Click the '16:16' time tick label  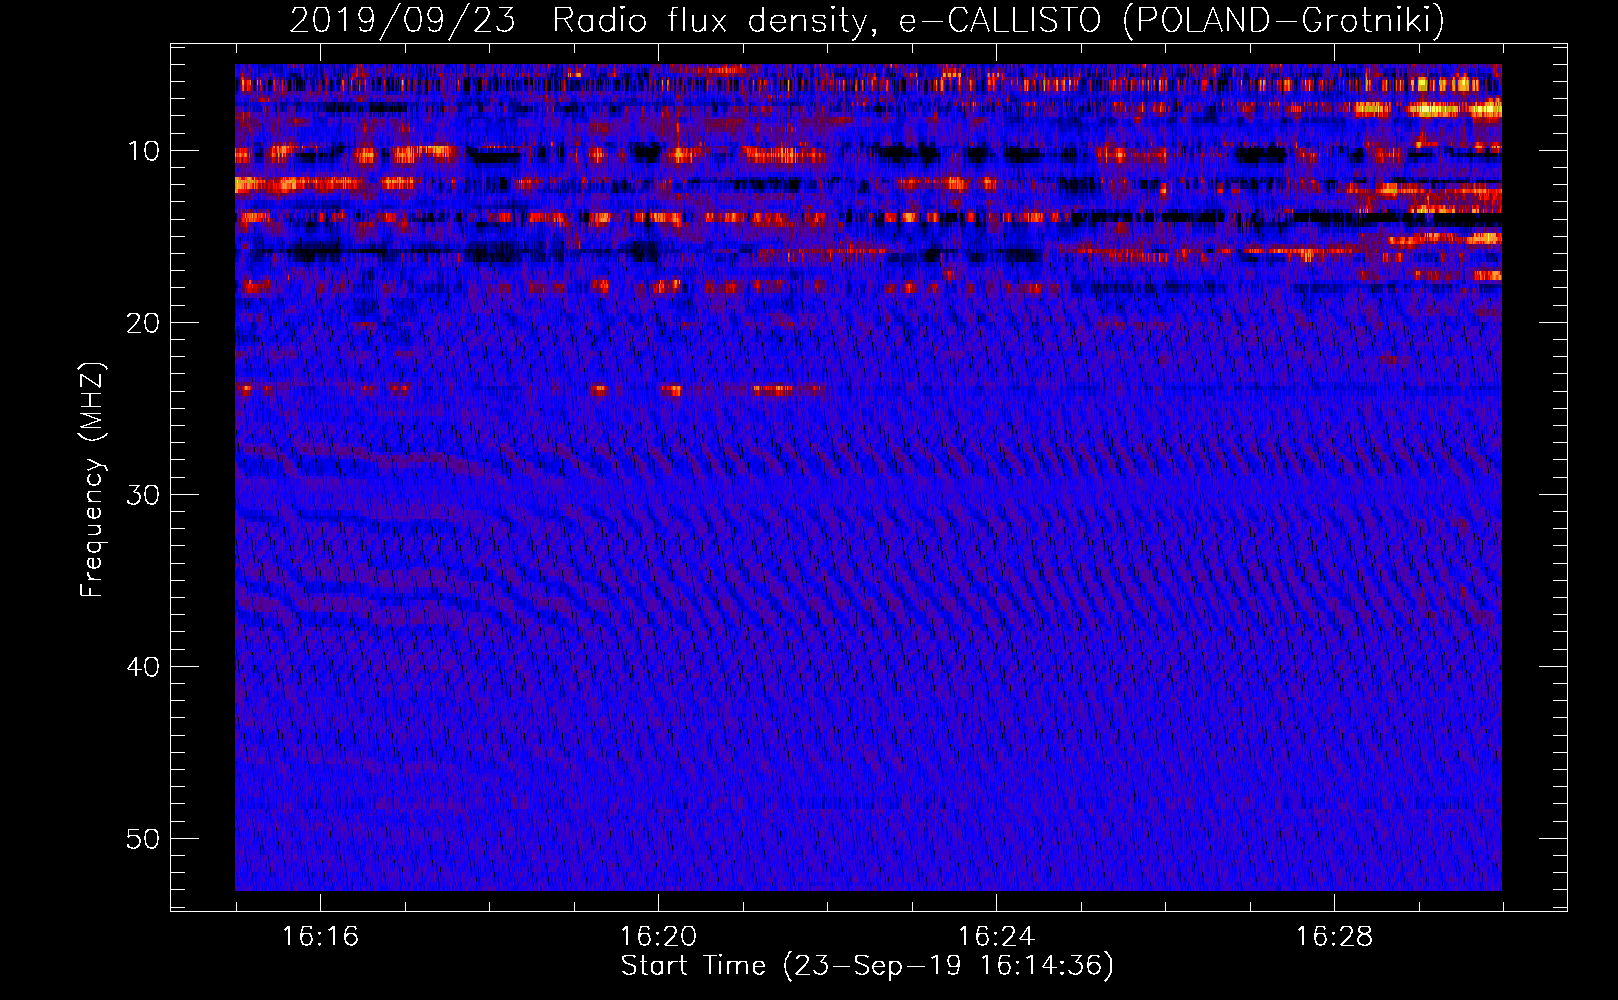(320, 937)
